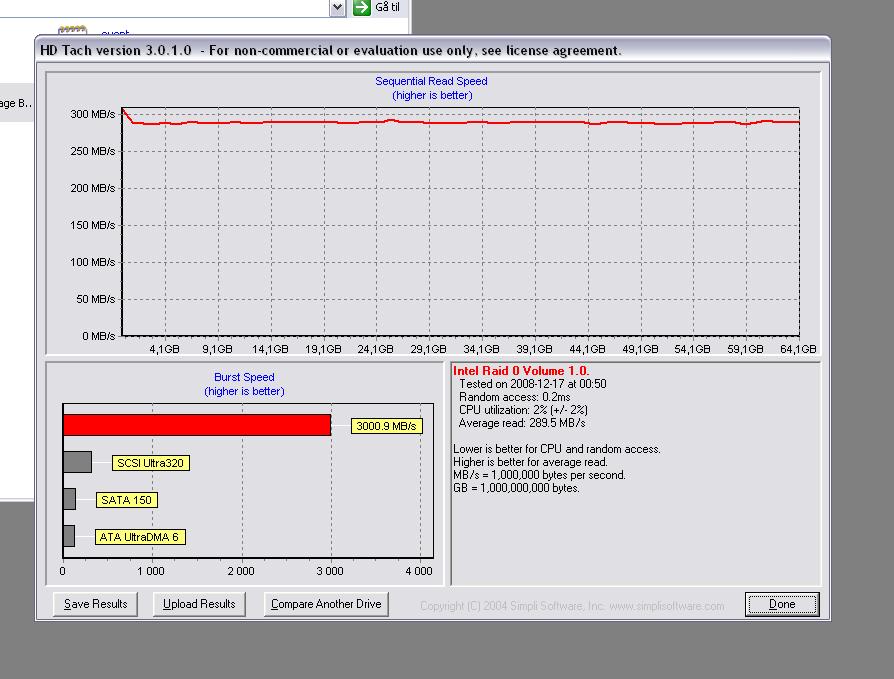The image size is (894, 679).
Task: Click the red burst speed bar
Action: point(197,425)
